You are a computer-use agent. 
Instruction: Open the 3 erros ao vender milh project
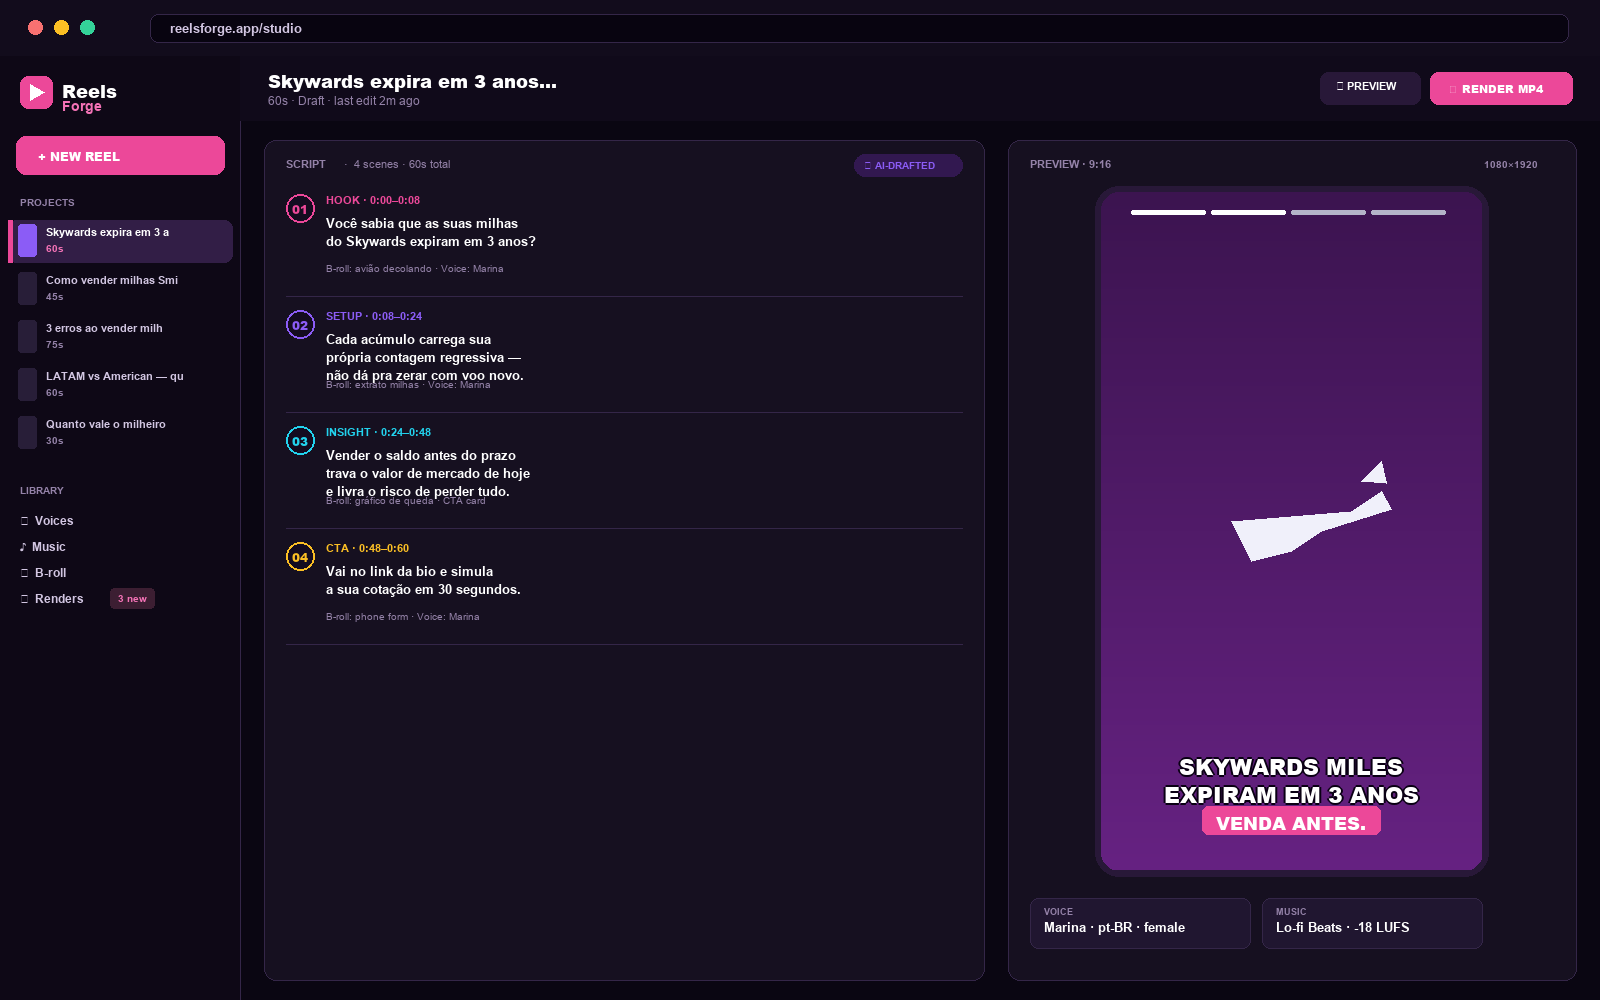122,336
